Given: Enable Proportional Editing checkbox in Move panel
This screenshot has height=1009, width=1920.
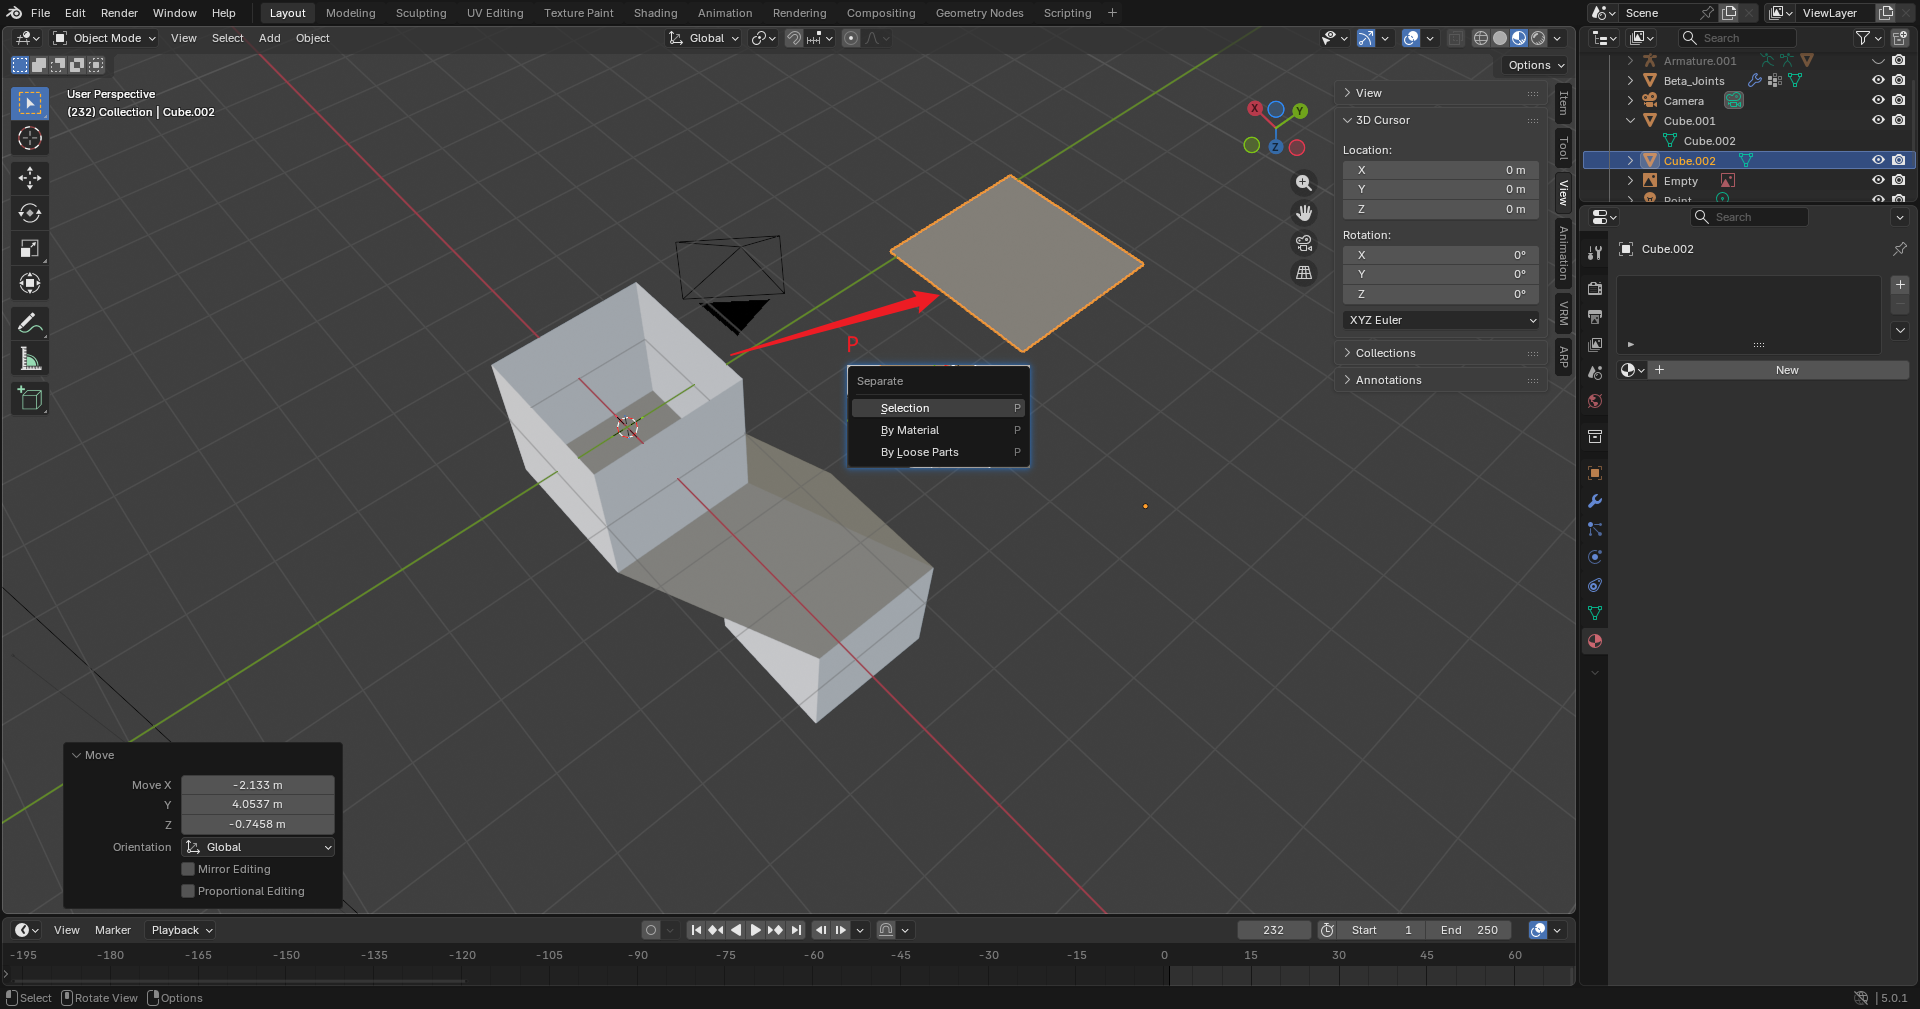Looking at the screenshot, I should click(188, 891).
